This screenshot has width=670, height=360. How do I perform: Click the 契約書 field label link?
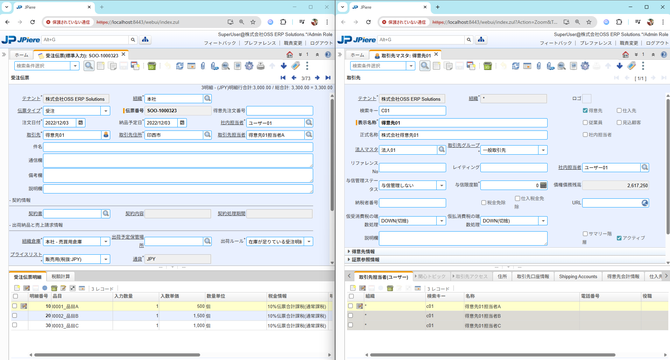[x=35, y=214]
